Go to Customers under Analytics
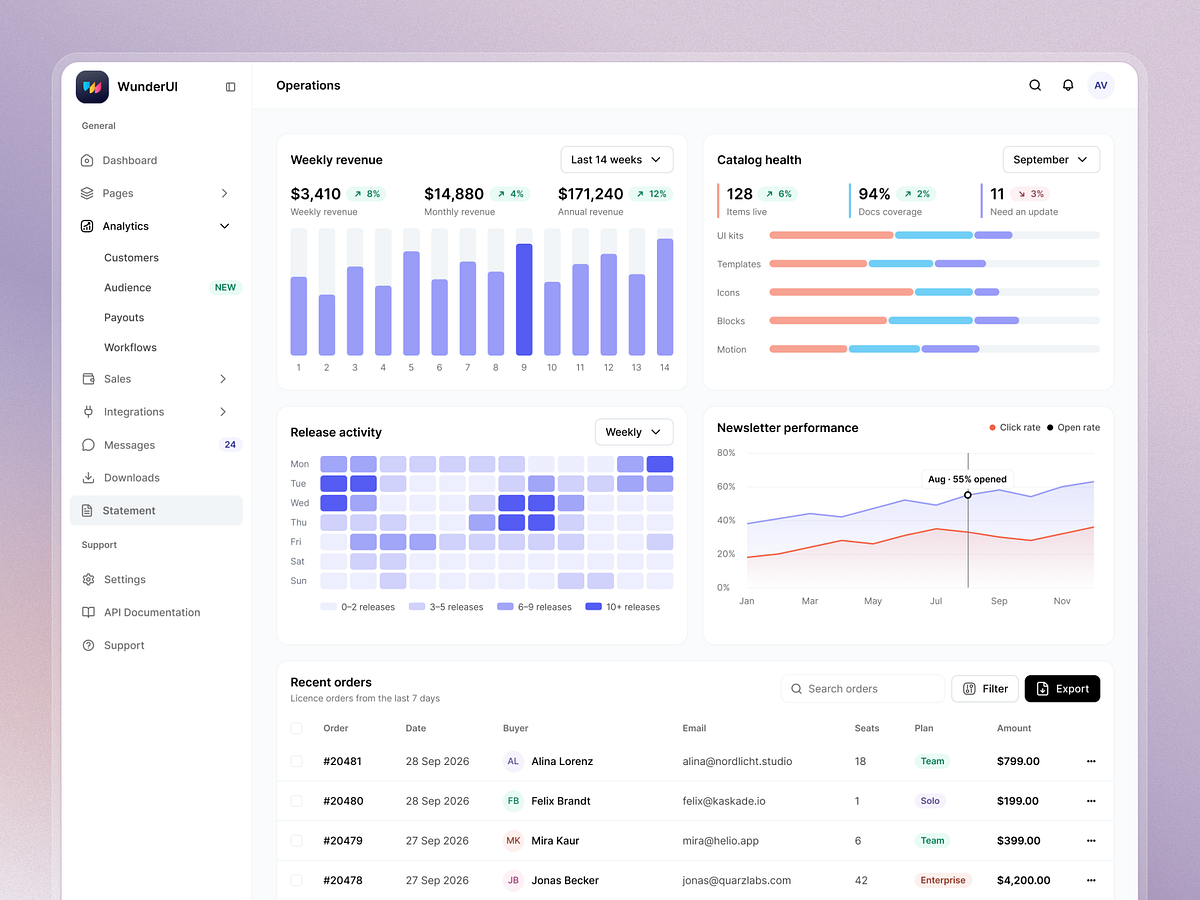 (131, 258)
